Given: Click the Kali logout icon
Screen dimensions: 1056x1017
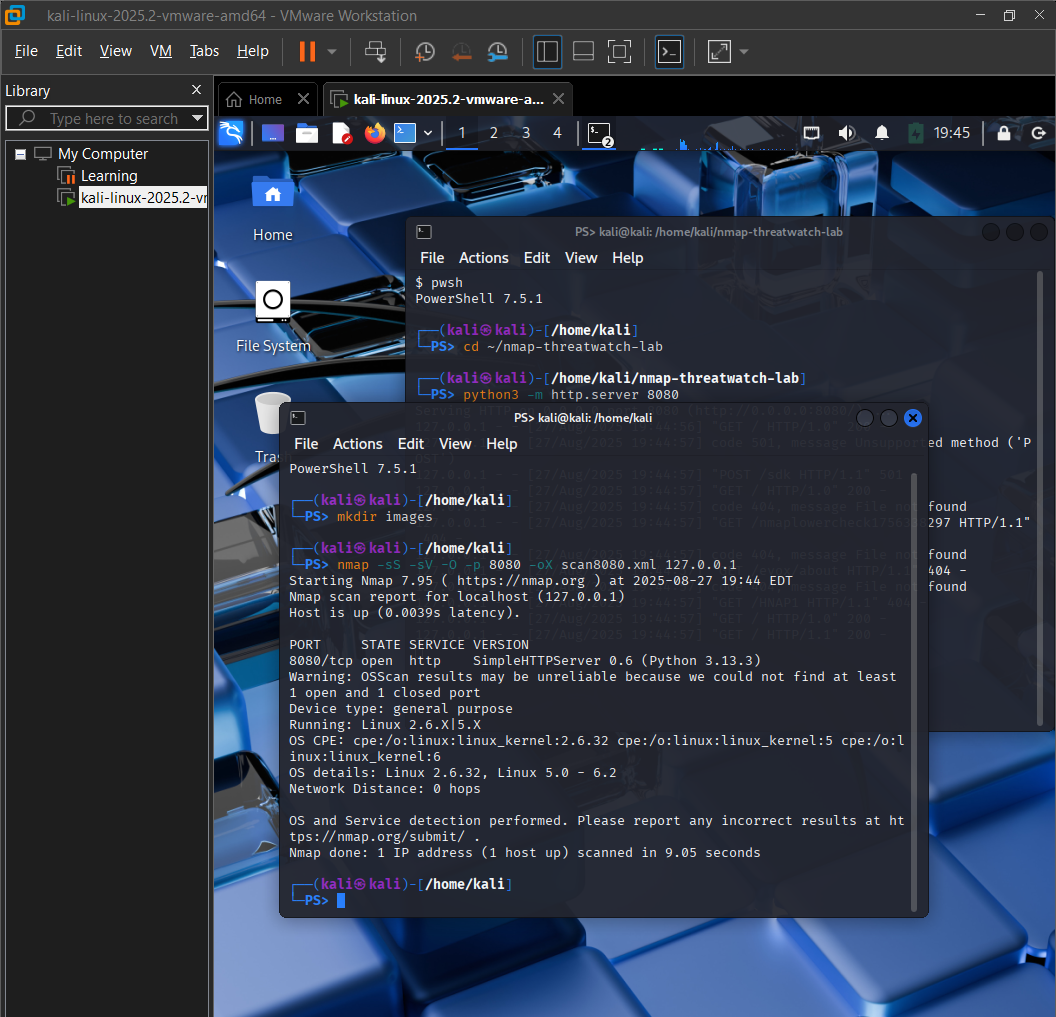Looking at the screenshot, I should tap(1038, 133).
